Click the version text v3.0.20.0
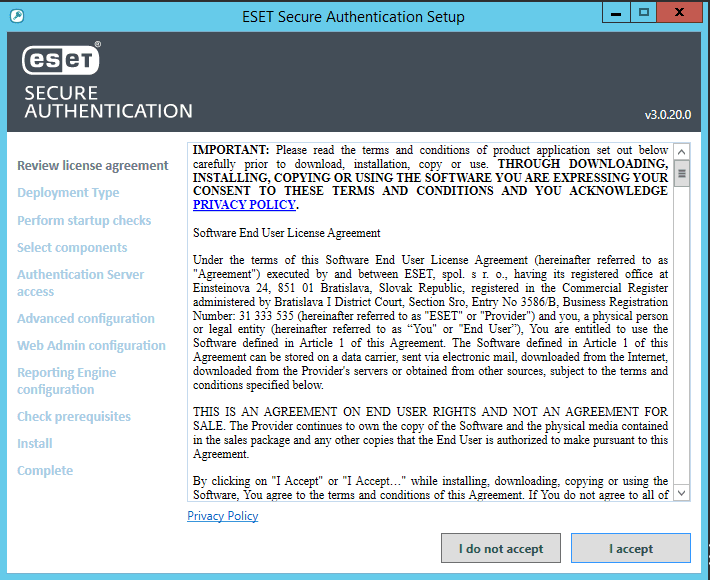710x580 pixels. (668, 115)
